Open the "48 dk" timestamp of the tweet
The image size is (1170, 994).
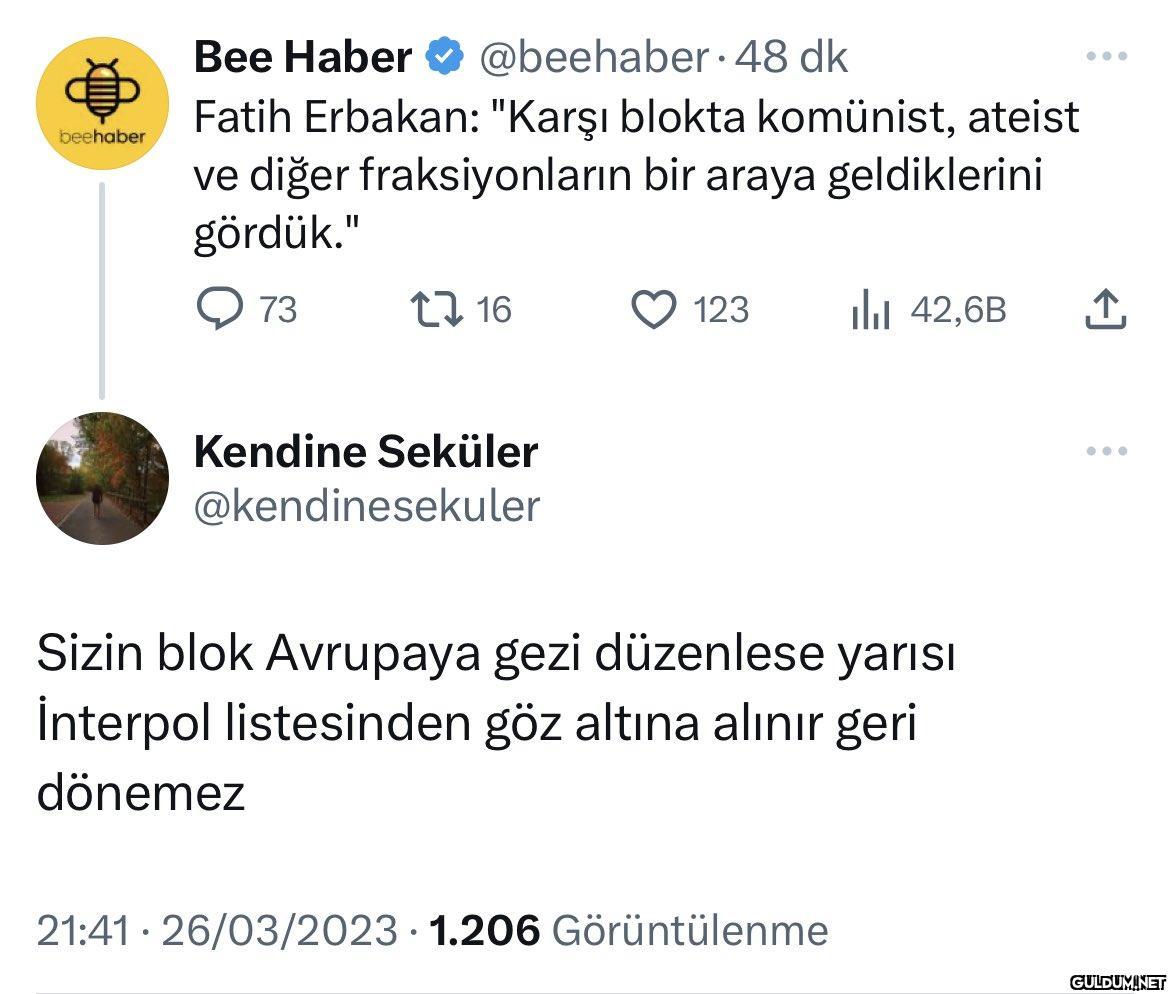point(790,58)
